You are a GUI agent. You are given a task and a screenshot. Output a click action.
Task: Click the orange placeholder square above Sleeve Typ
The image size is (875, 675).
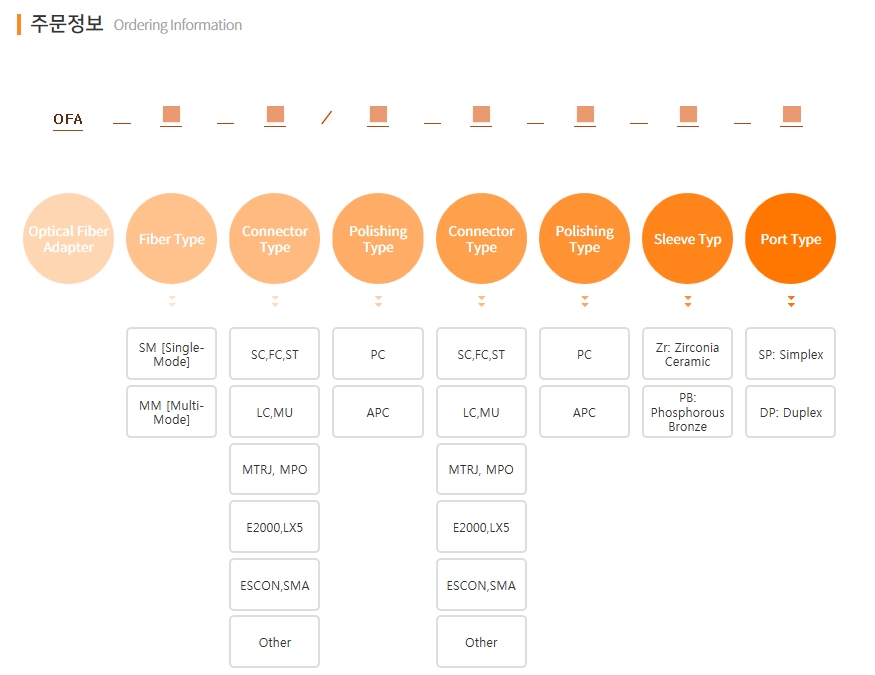pos(688,114)
